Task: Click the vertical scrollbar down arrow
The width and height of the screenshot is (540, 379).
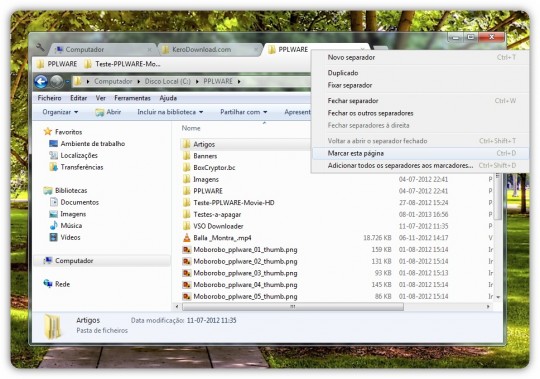Action: pos(498,297)
